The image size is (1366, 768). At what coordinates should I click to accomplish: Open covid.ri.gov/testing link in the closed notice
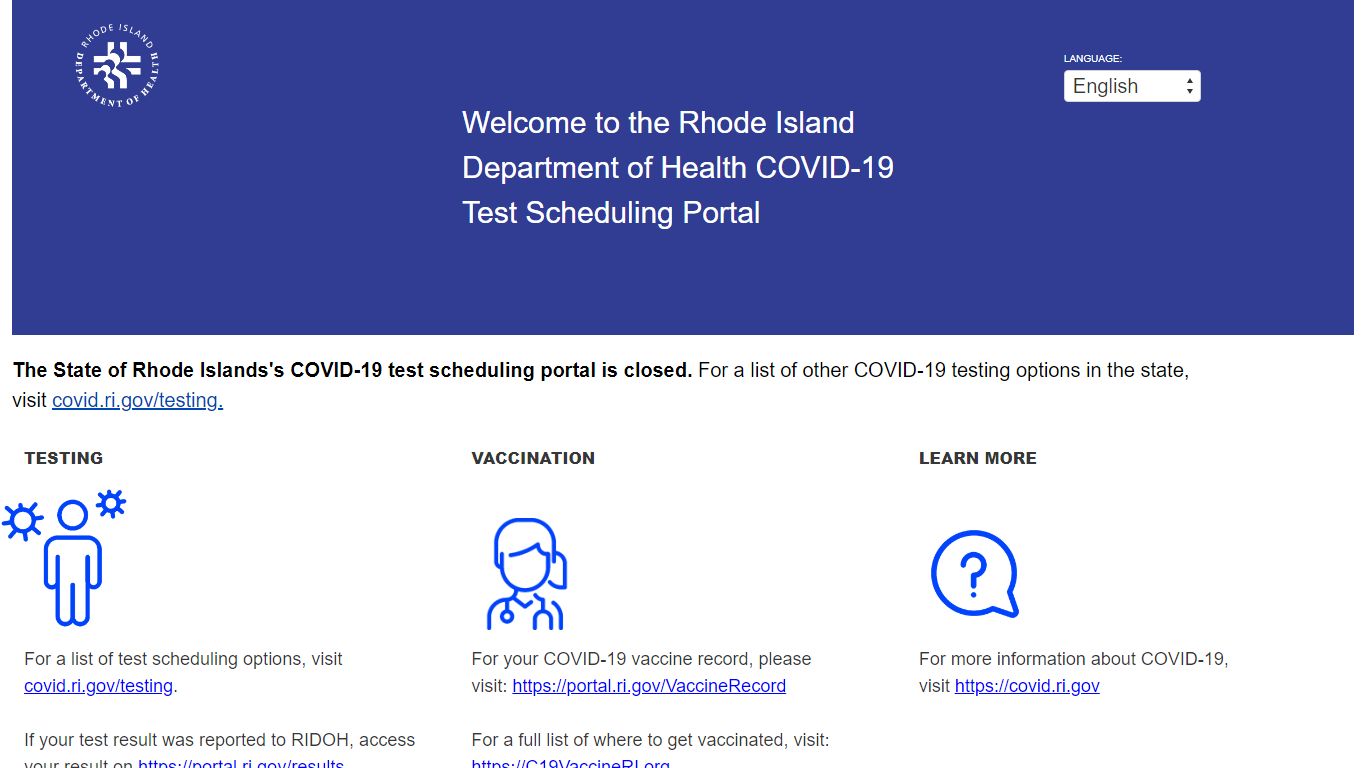click(137, 400)
